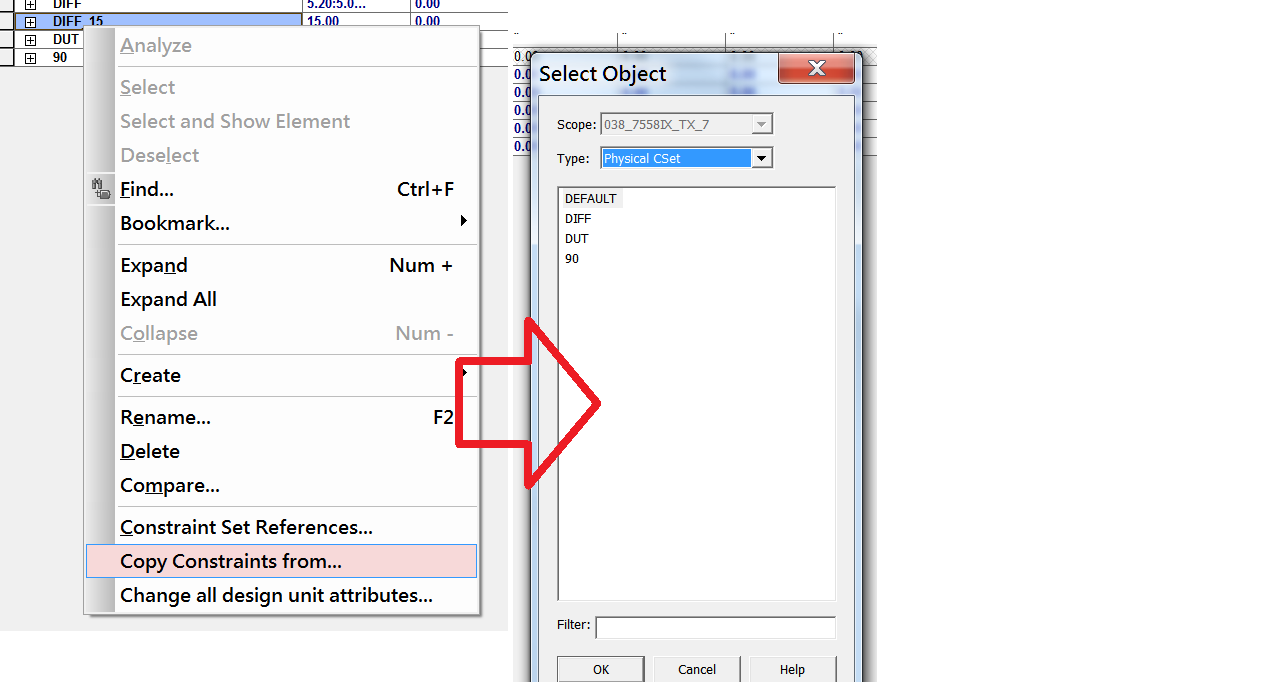Expand the DIFF_15 tree row
The height and width of the screenshot is (682, 1279).
tap(30, 22)
